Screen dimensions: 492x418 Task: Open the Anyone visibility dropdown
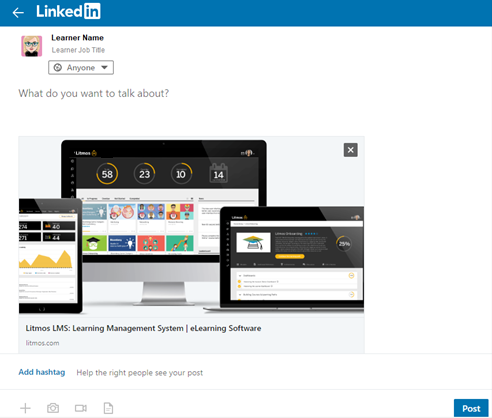[x=81, y=68]
